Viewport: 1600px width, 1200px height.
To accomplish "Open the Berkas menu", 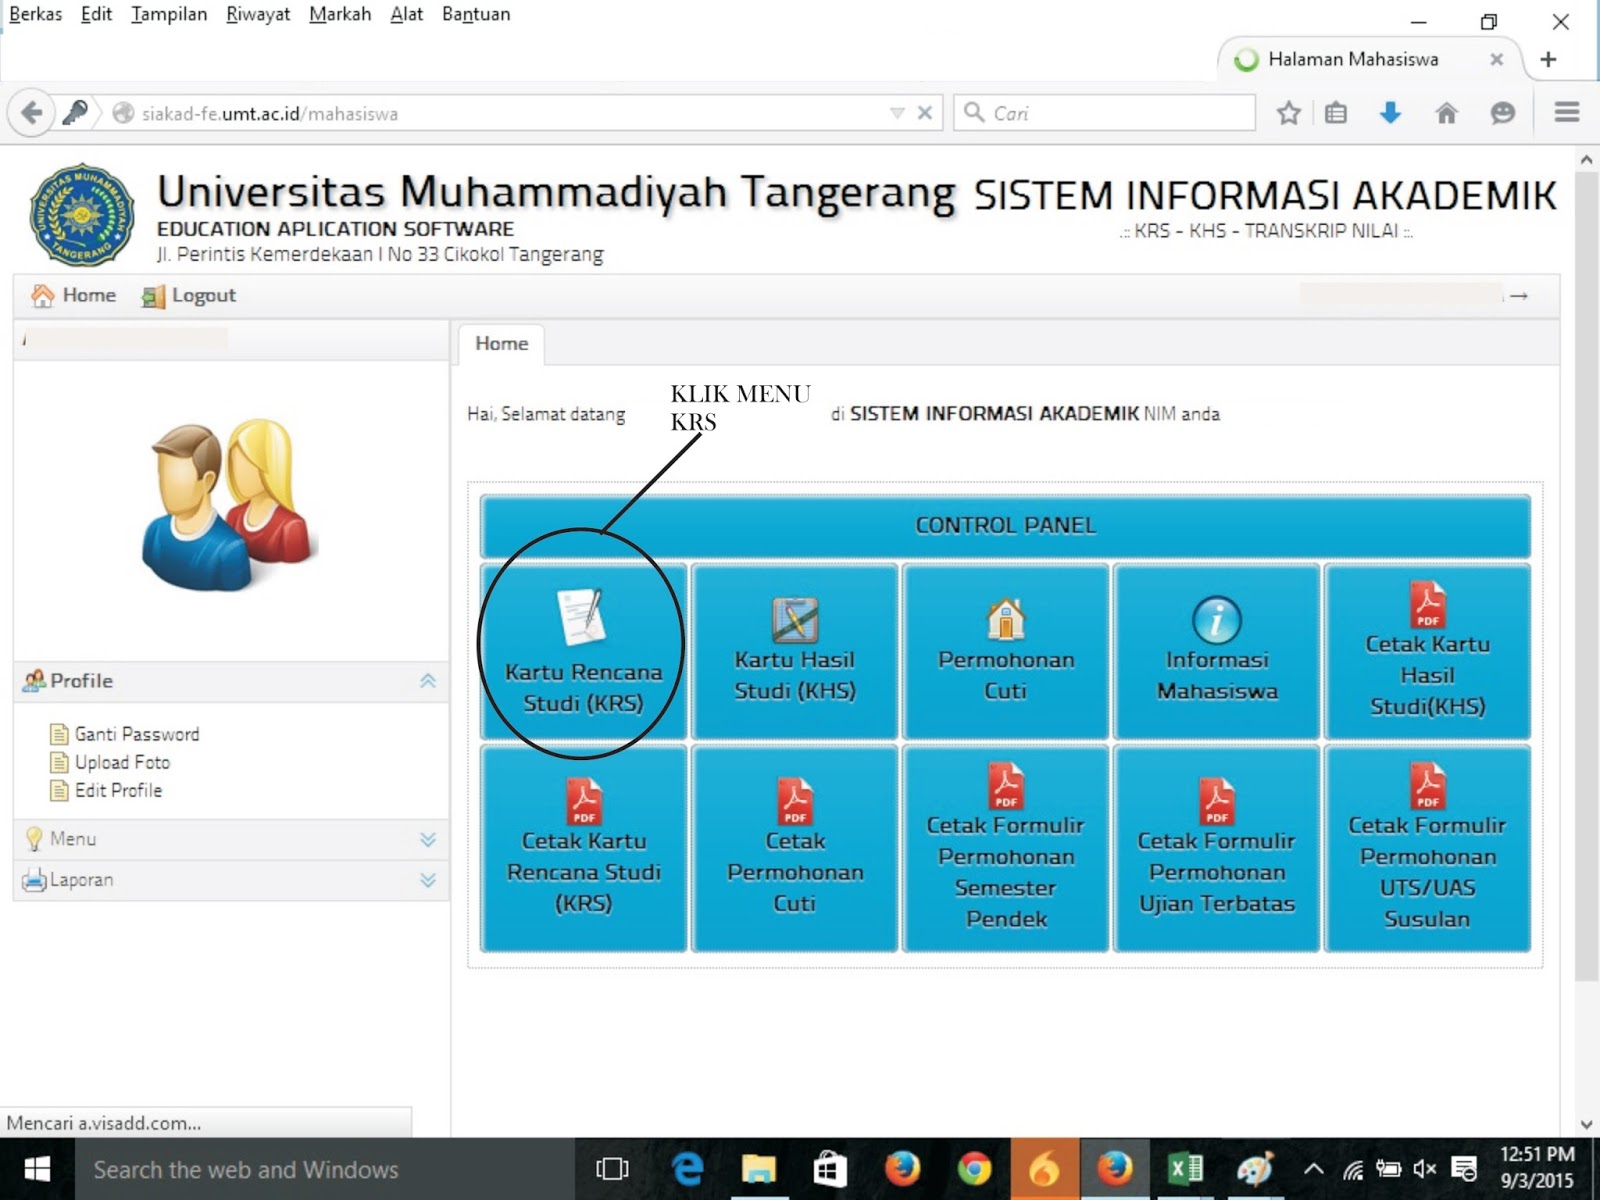I will 36,14.
